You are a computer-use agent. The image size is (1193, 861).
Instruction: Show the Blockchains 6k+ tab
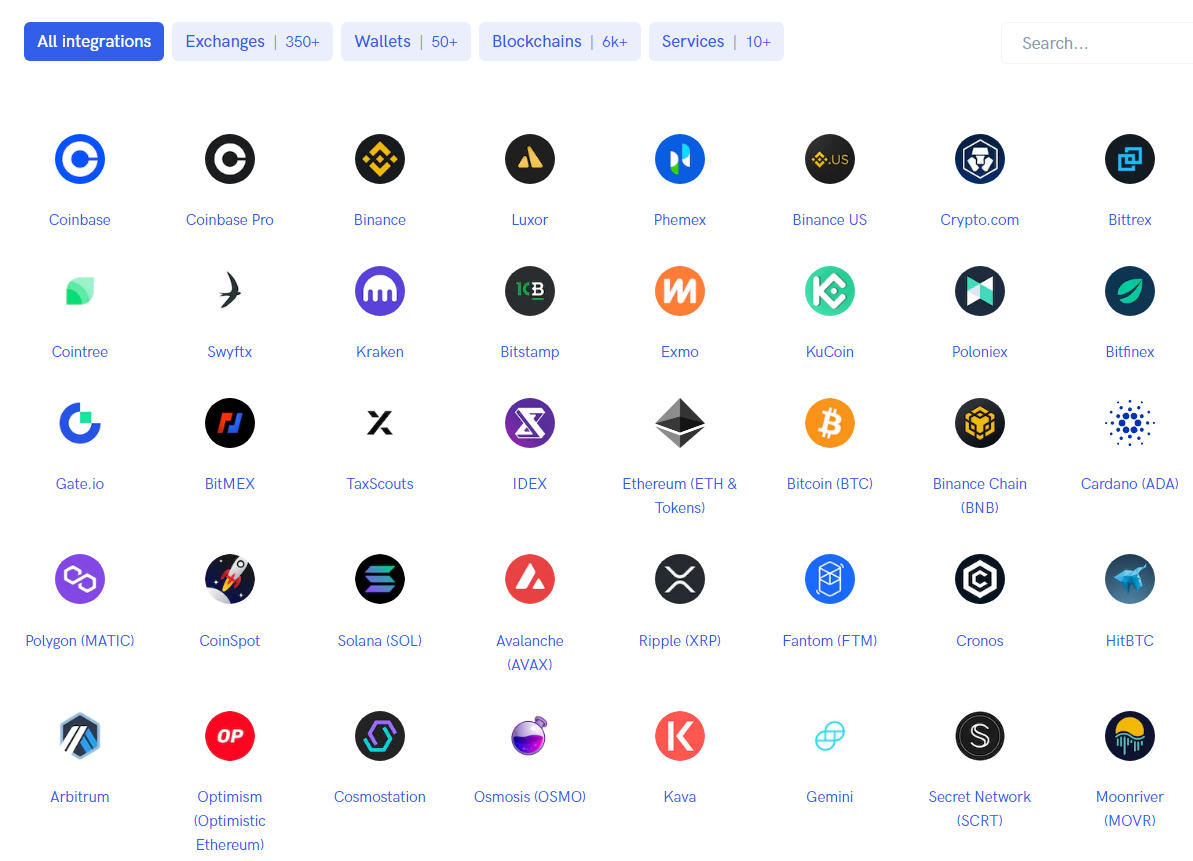pyautogui.click(x=559, y=42)
